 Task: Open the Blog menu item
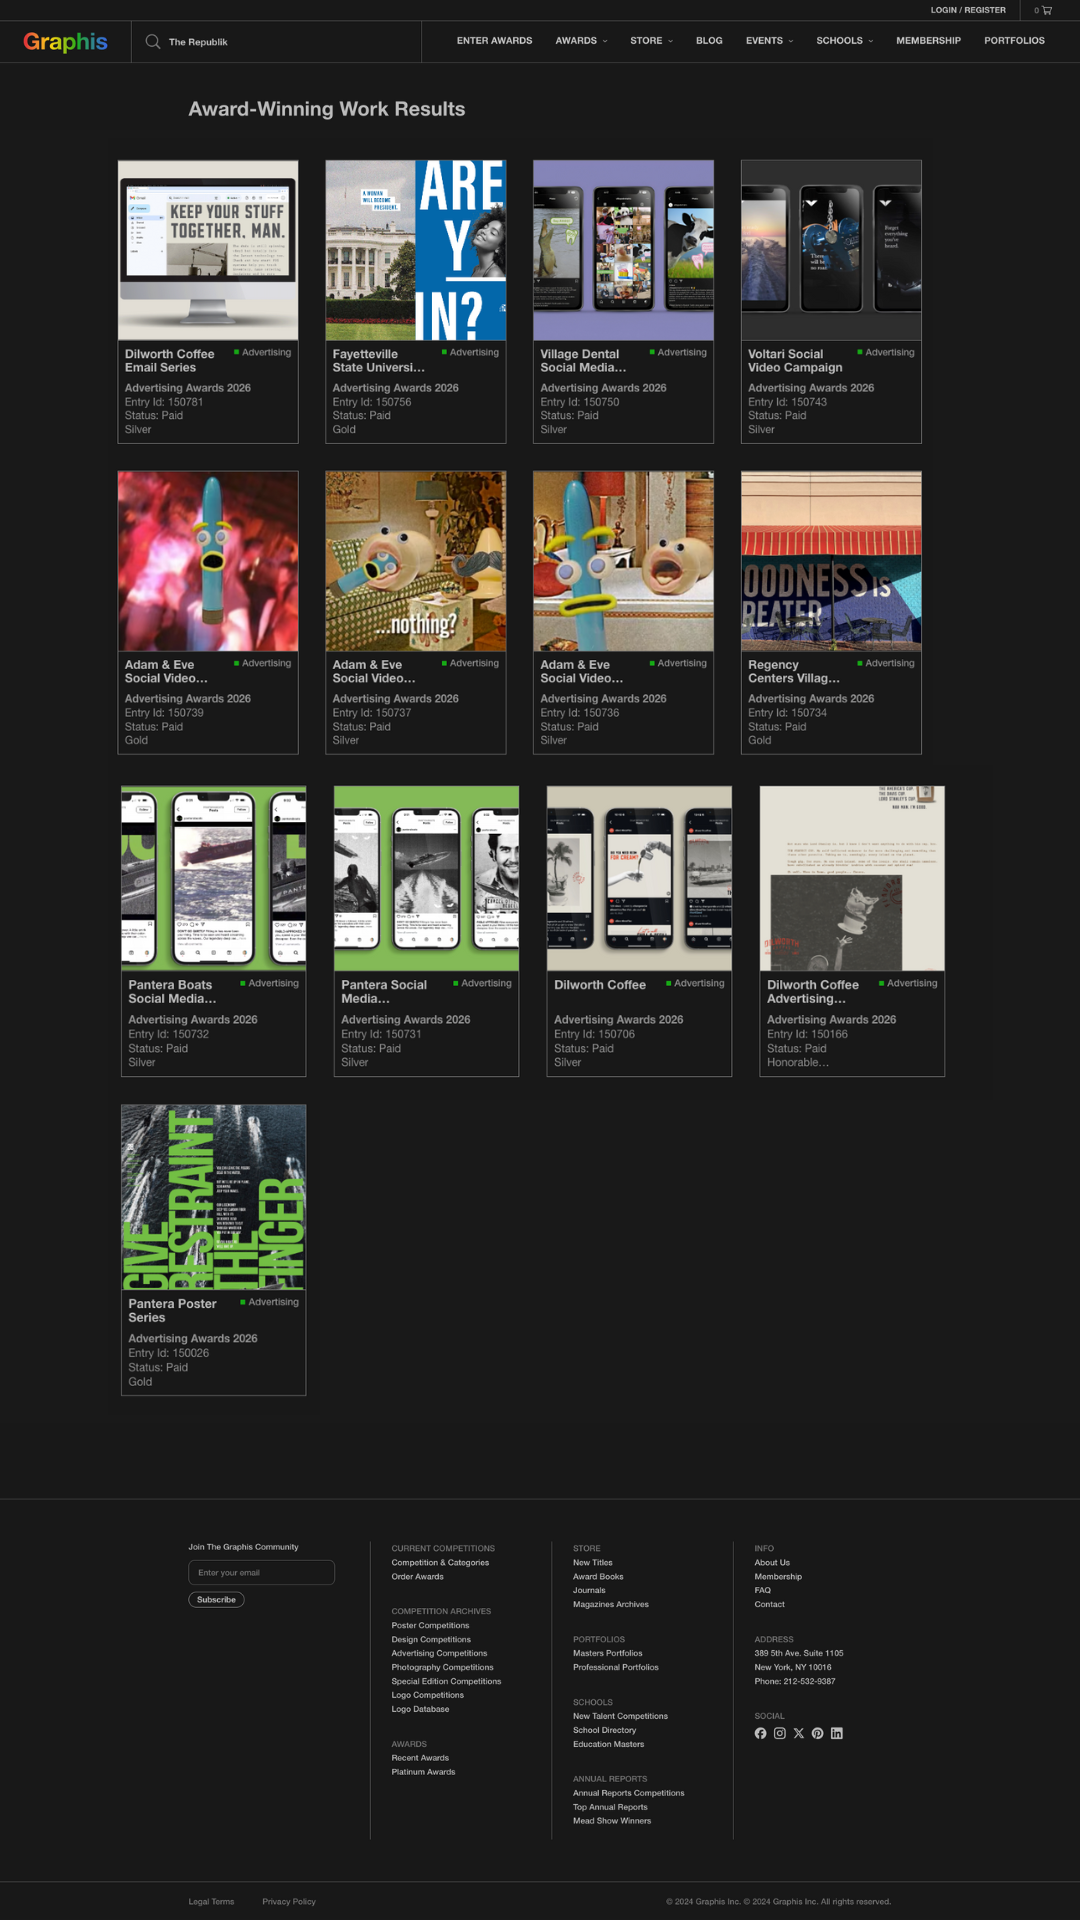[x=709, y=41]
